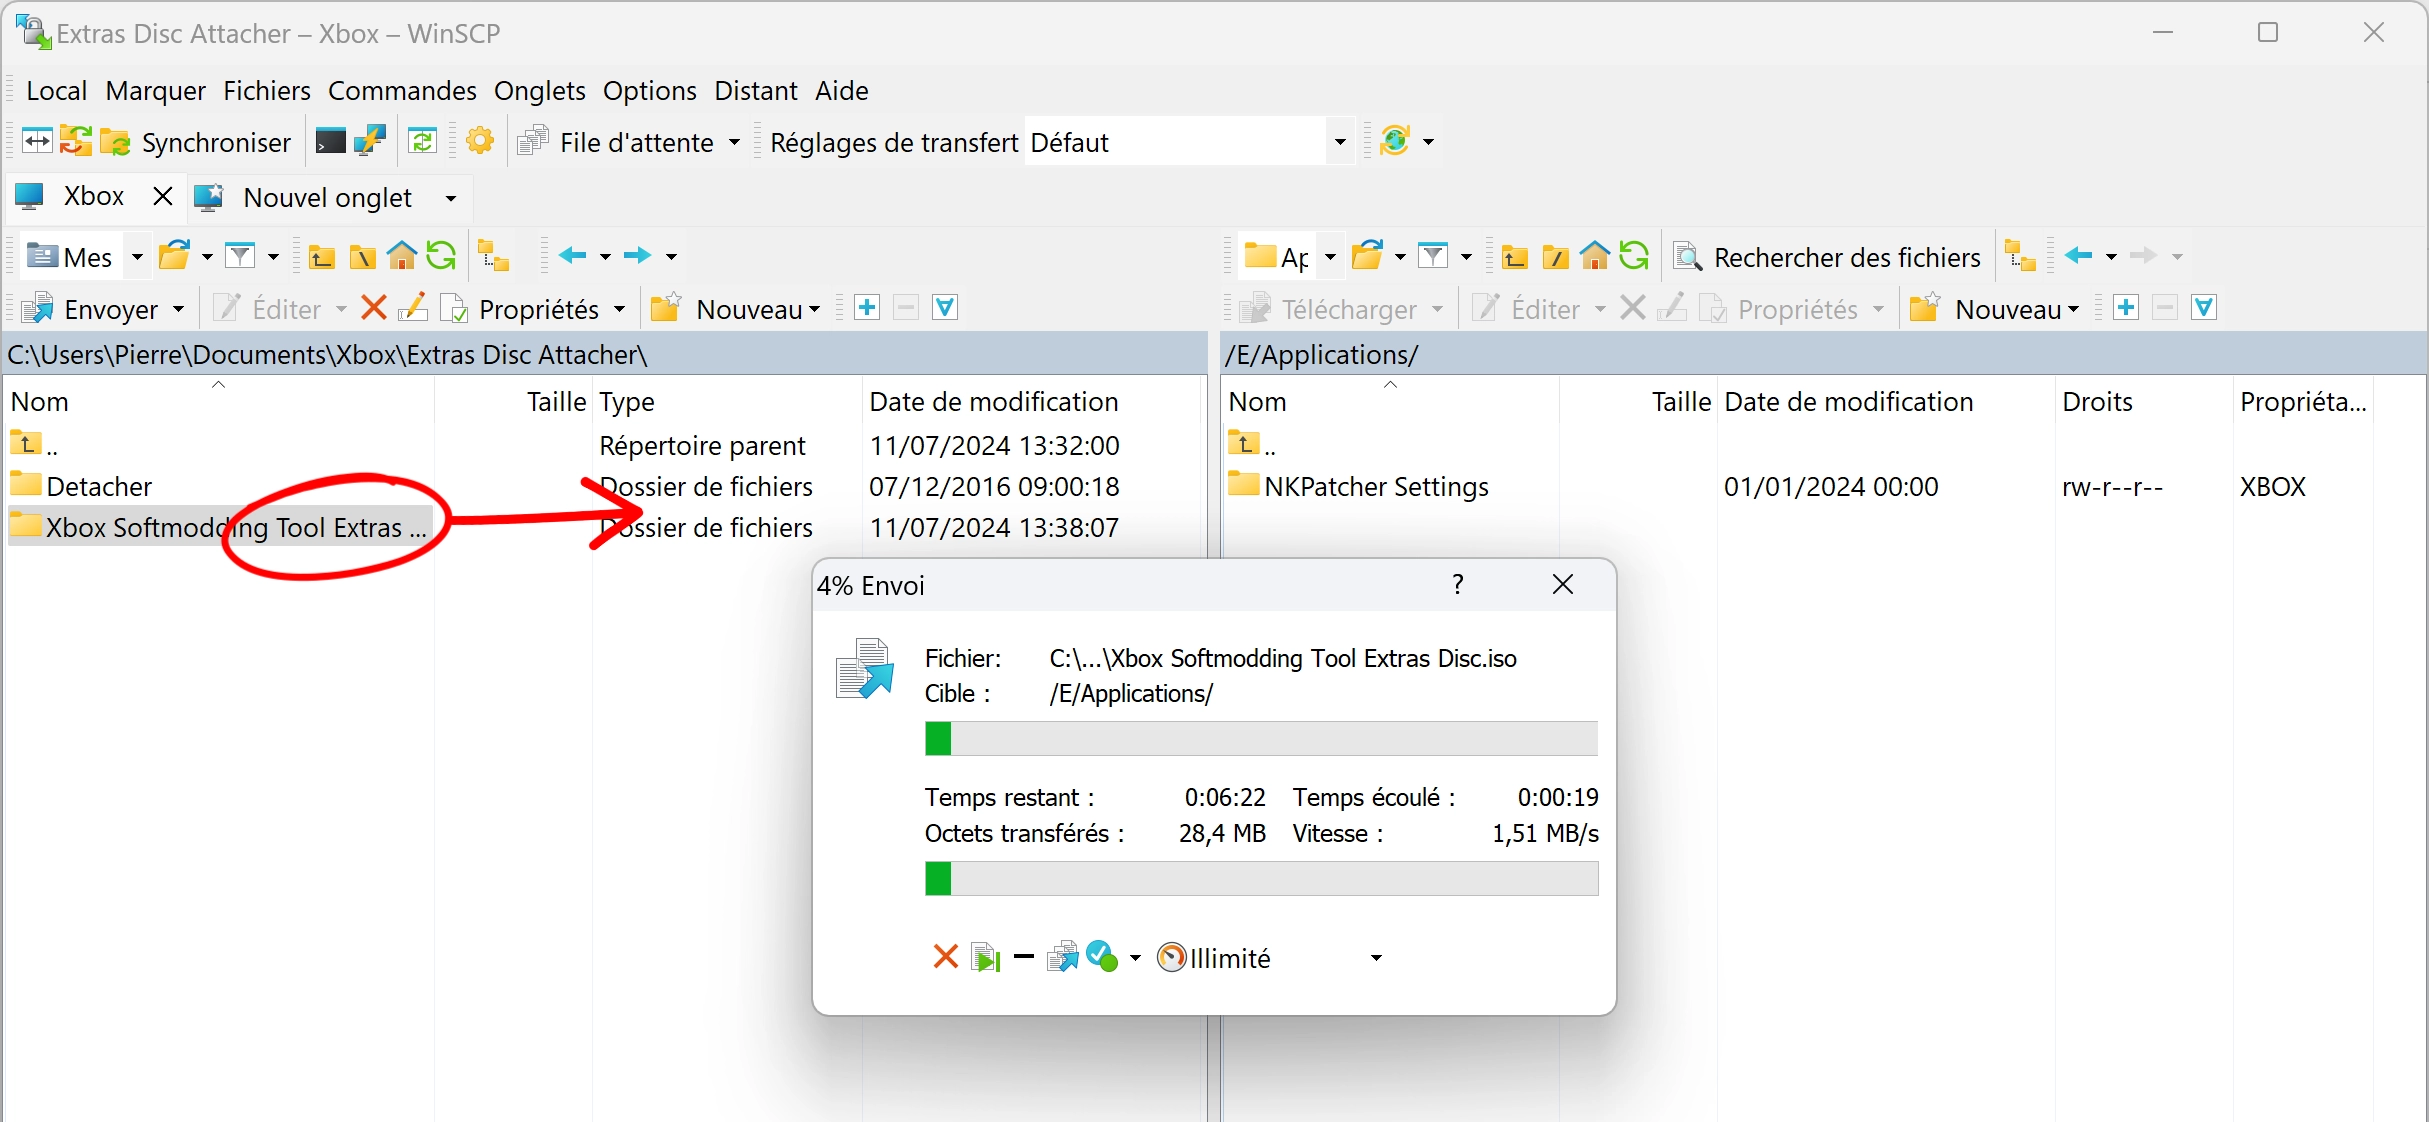
Task: Close the Xbox session tab
Action: [x=163, y=196]
